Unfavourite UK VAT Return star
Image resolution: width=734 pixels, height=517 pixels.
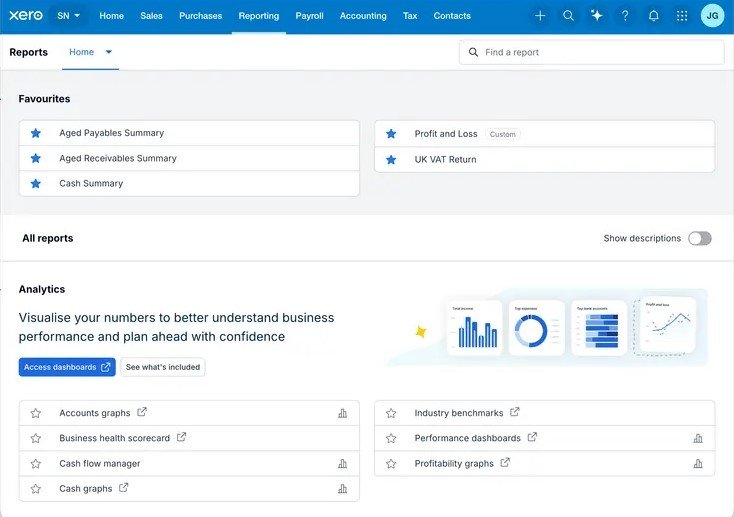tap(391, 160)
